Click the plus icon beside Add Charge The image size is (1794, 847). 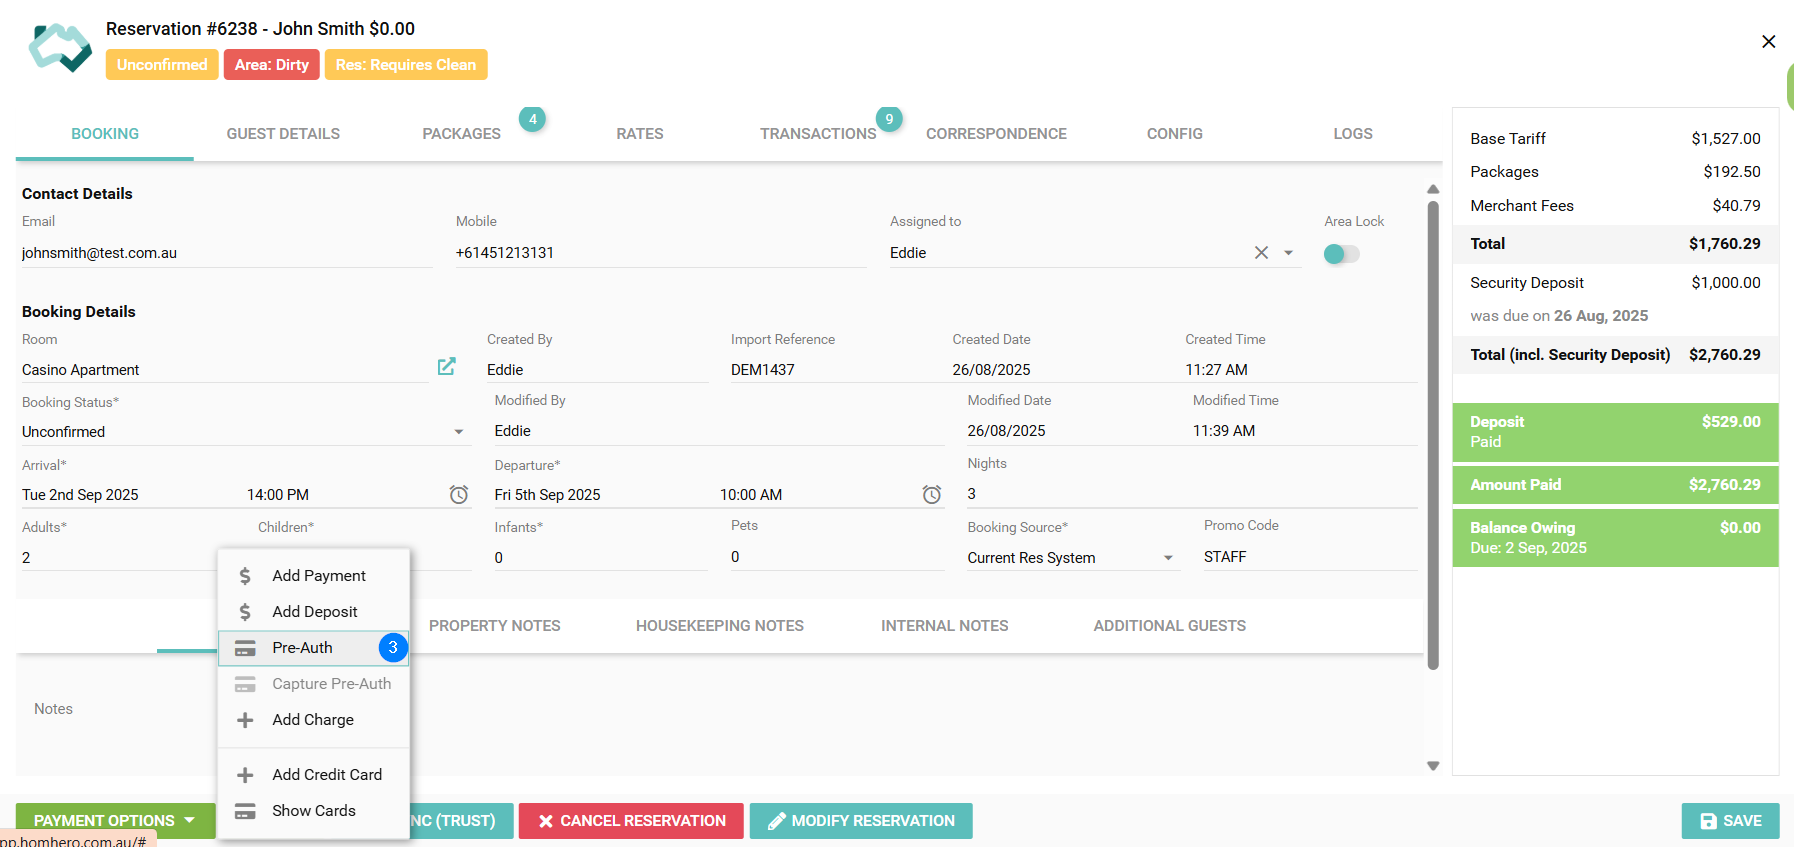pyautogui.click(x=245, y=720)
